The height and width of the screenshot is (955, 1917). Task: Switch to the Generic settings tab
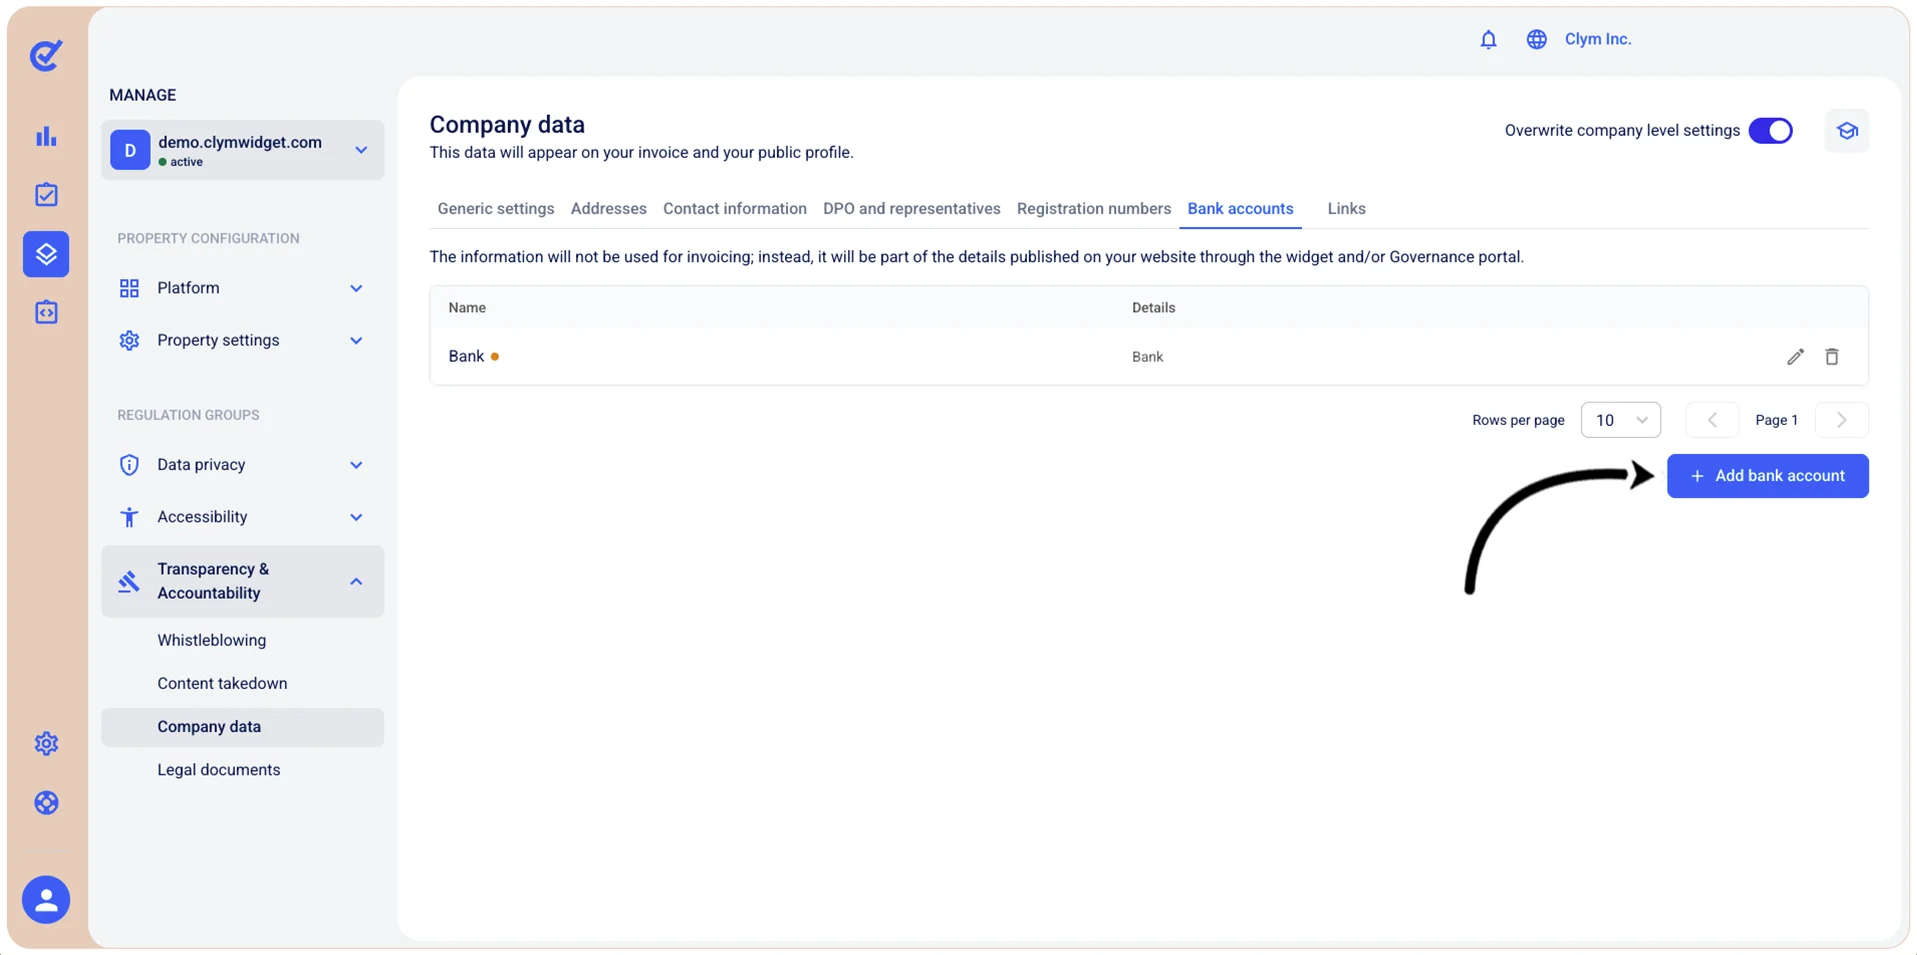pos(495,209)
